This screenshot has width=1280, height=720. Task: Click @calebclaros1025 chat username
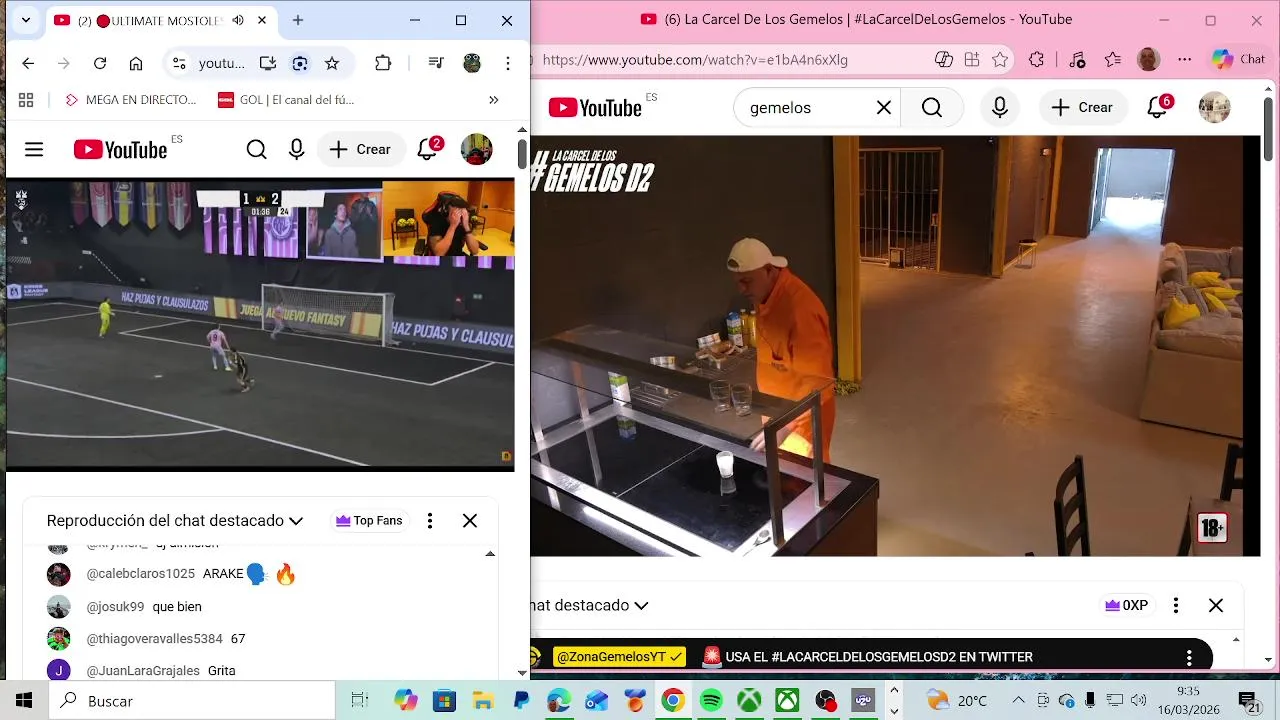click(141, 574)
